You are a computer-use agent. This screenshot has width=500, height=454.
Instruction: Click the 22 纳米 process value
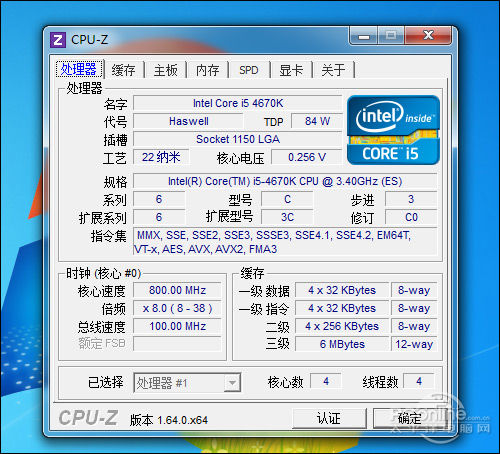coord(161,157)
